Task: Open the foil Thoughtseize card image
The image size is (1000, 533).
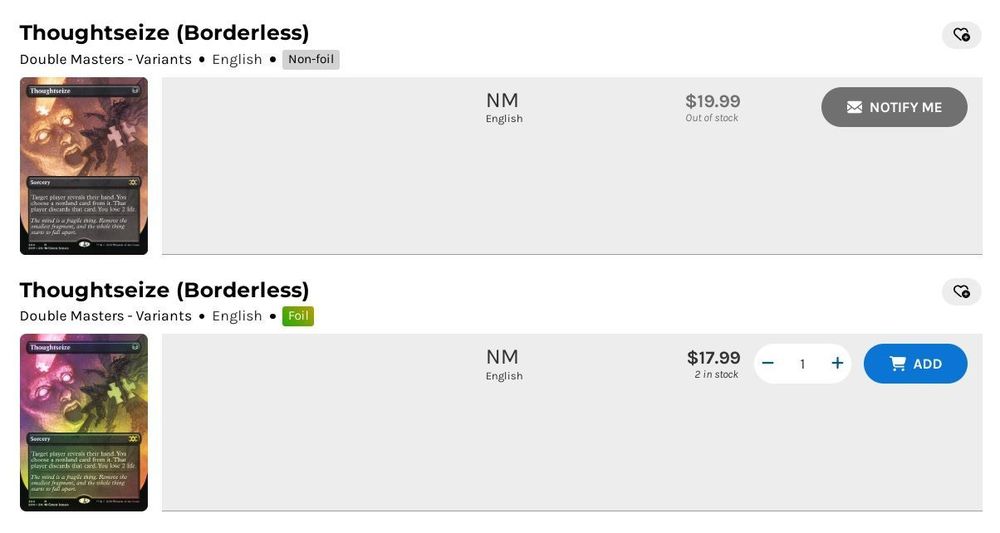Action: 84,423
